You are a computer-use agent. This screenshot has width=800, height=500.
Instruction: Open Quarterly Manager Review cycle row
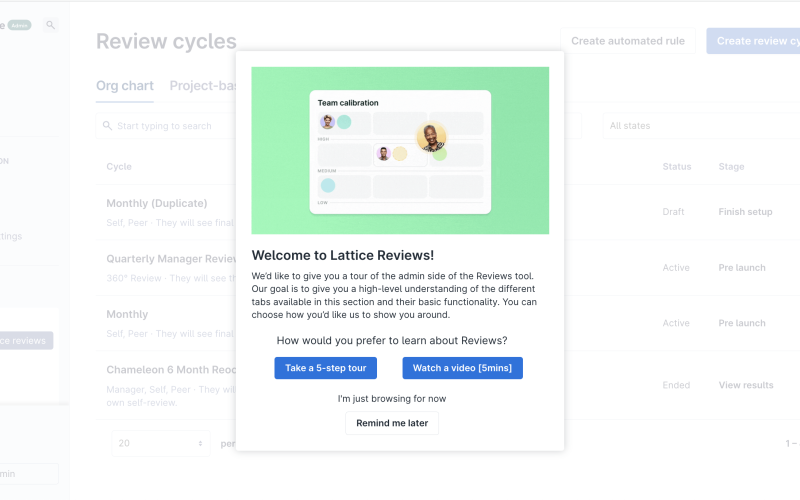pyautogui.click(x=171, y=259)
